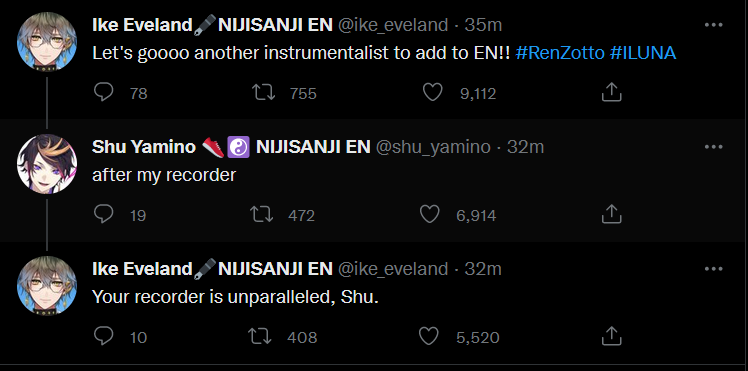Screen dimensions: 748x371
Task: Open Shu Yamino's profile picture
Action: (x=47, y=164)
